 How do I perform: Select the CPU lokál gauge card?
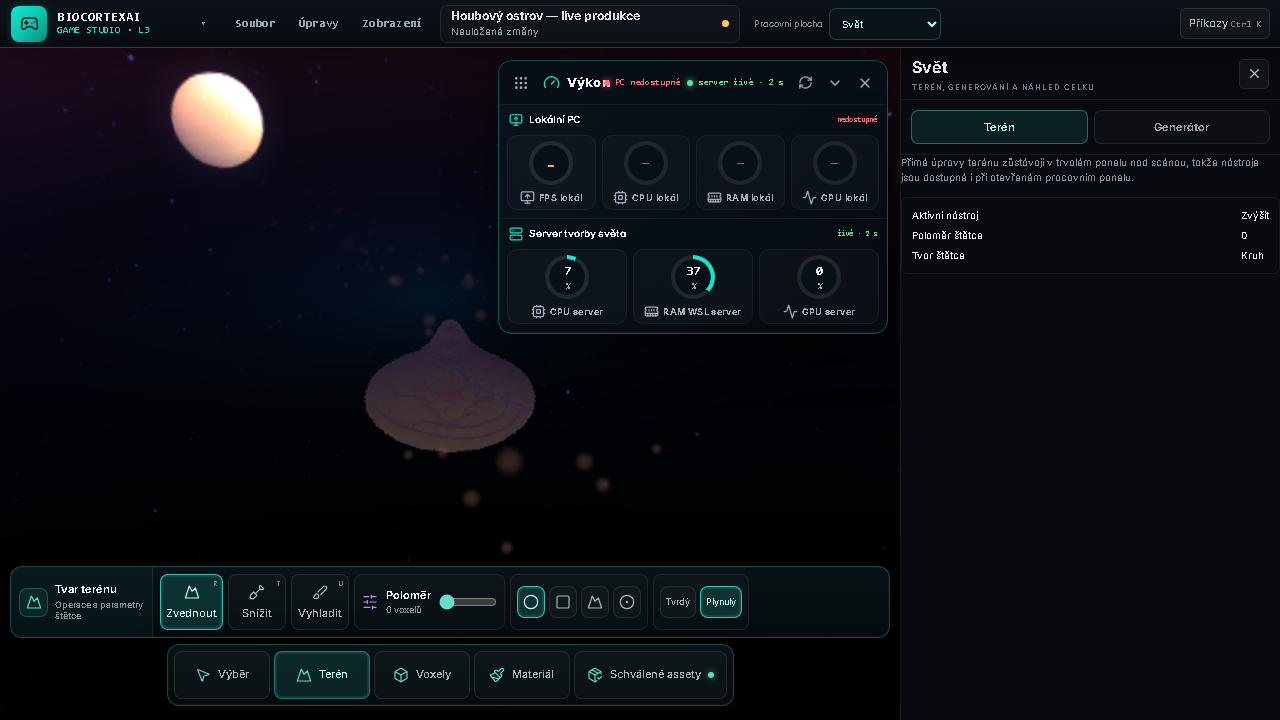tap(645, 173)
